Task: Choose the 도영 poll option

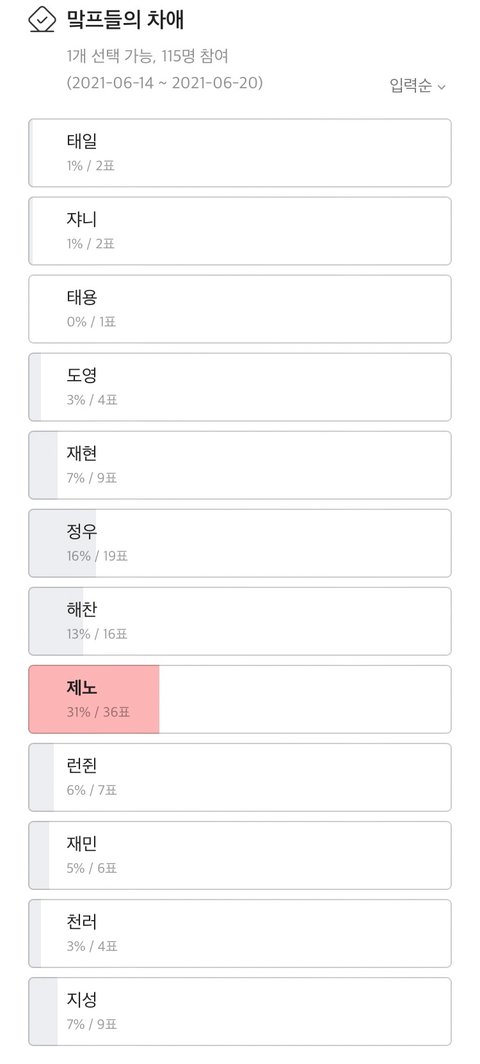Action: click(x=240, y=387)
